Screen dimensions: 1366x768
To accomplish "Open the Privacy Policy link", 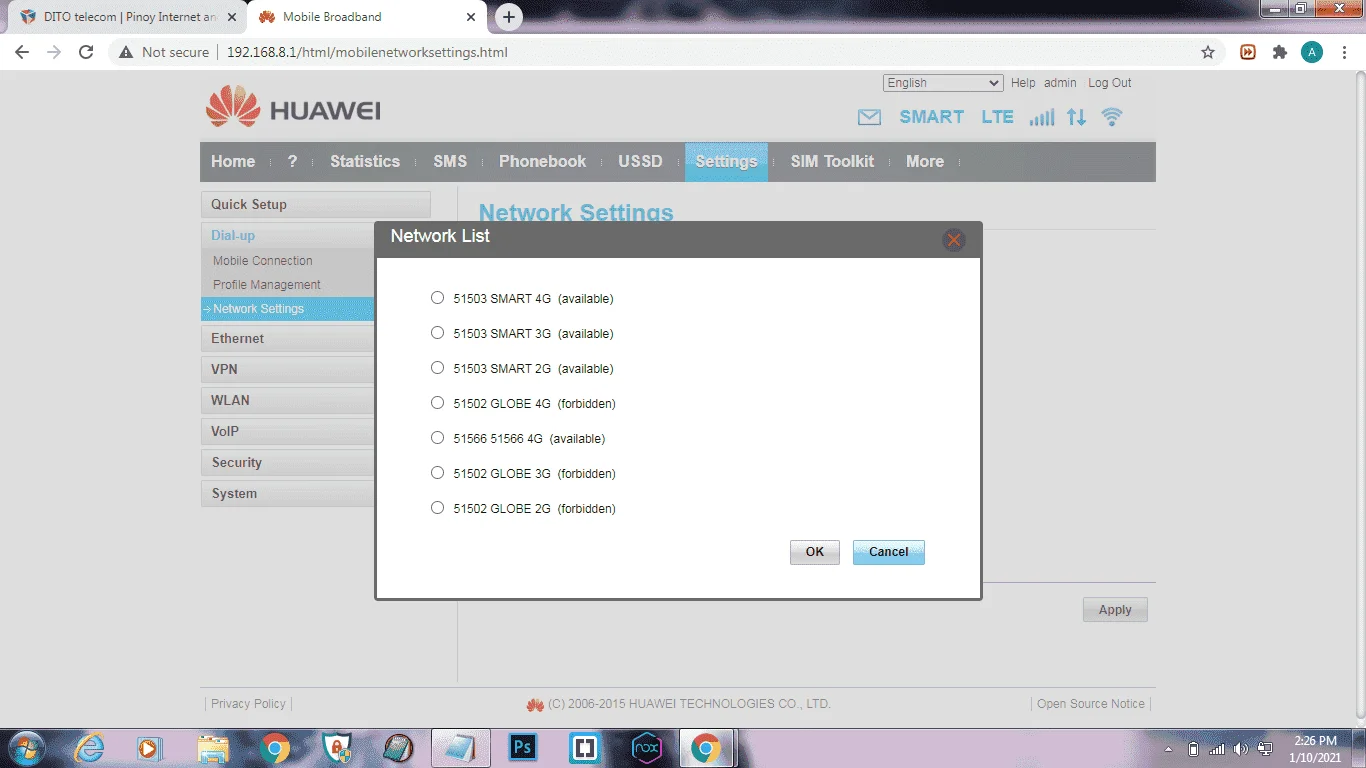I will click(x=248, y=704).
